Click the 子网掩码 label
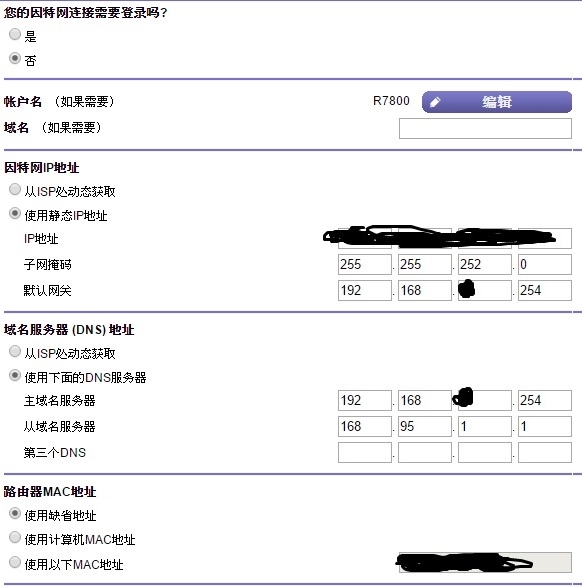This screenshot has height=587, width=582. click(x=48, y=265)
